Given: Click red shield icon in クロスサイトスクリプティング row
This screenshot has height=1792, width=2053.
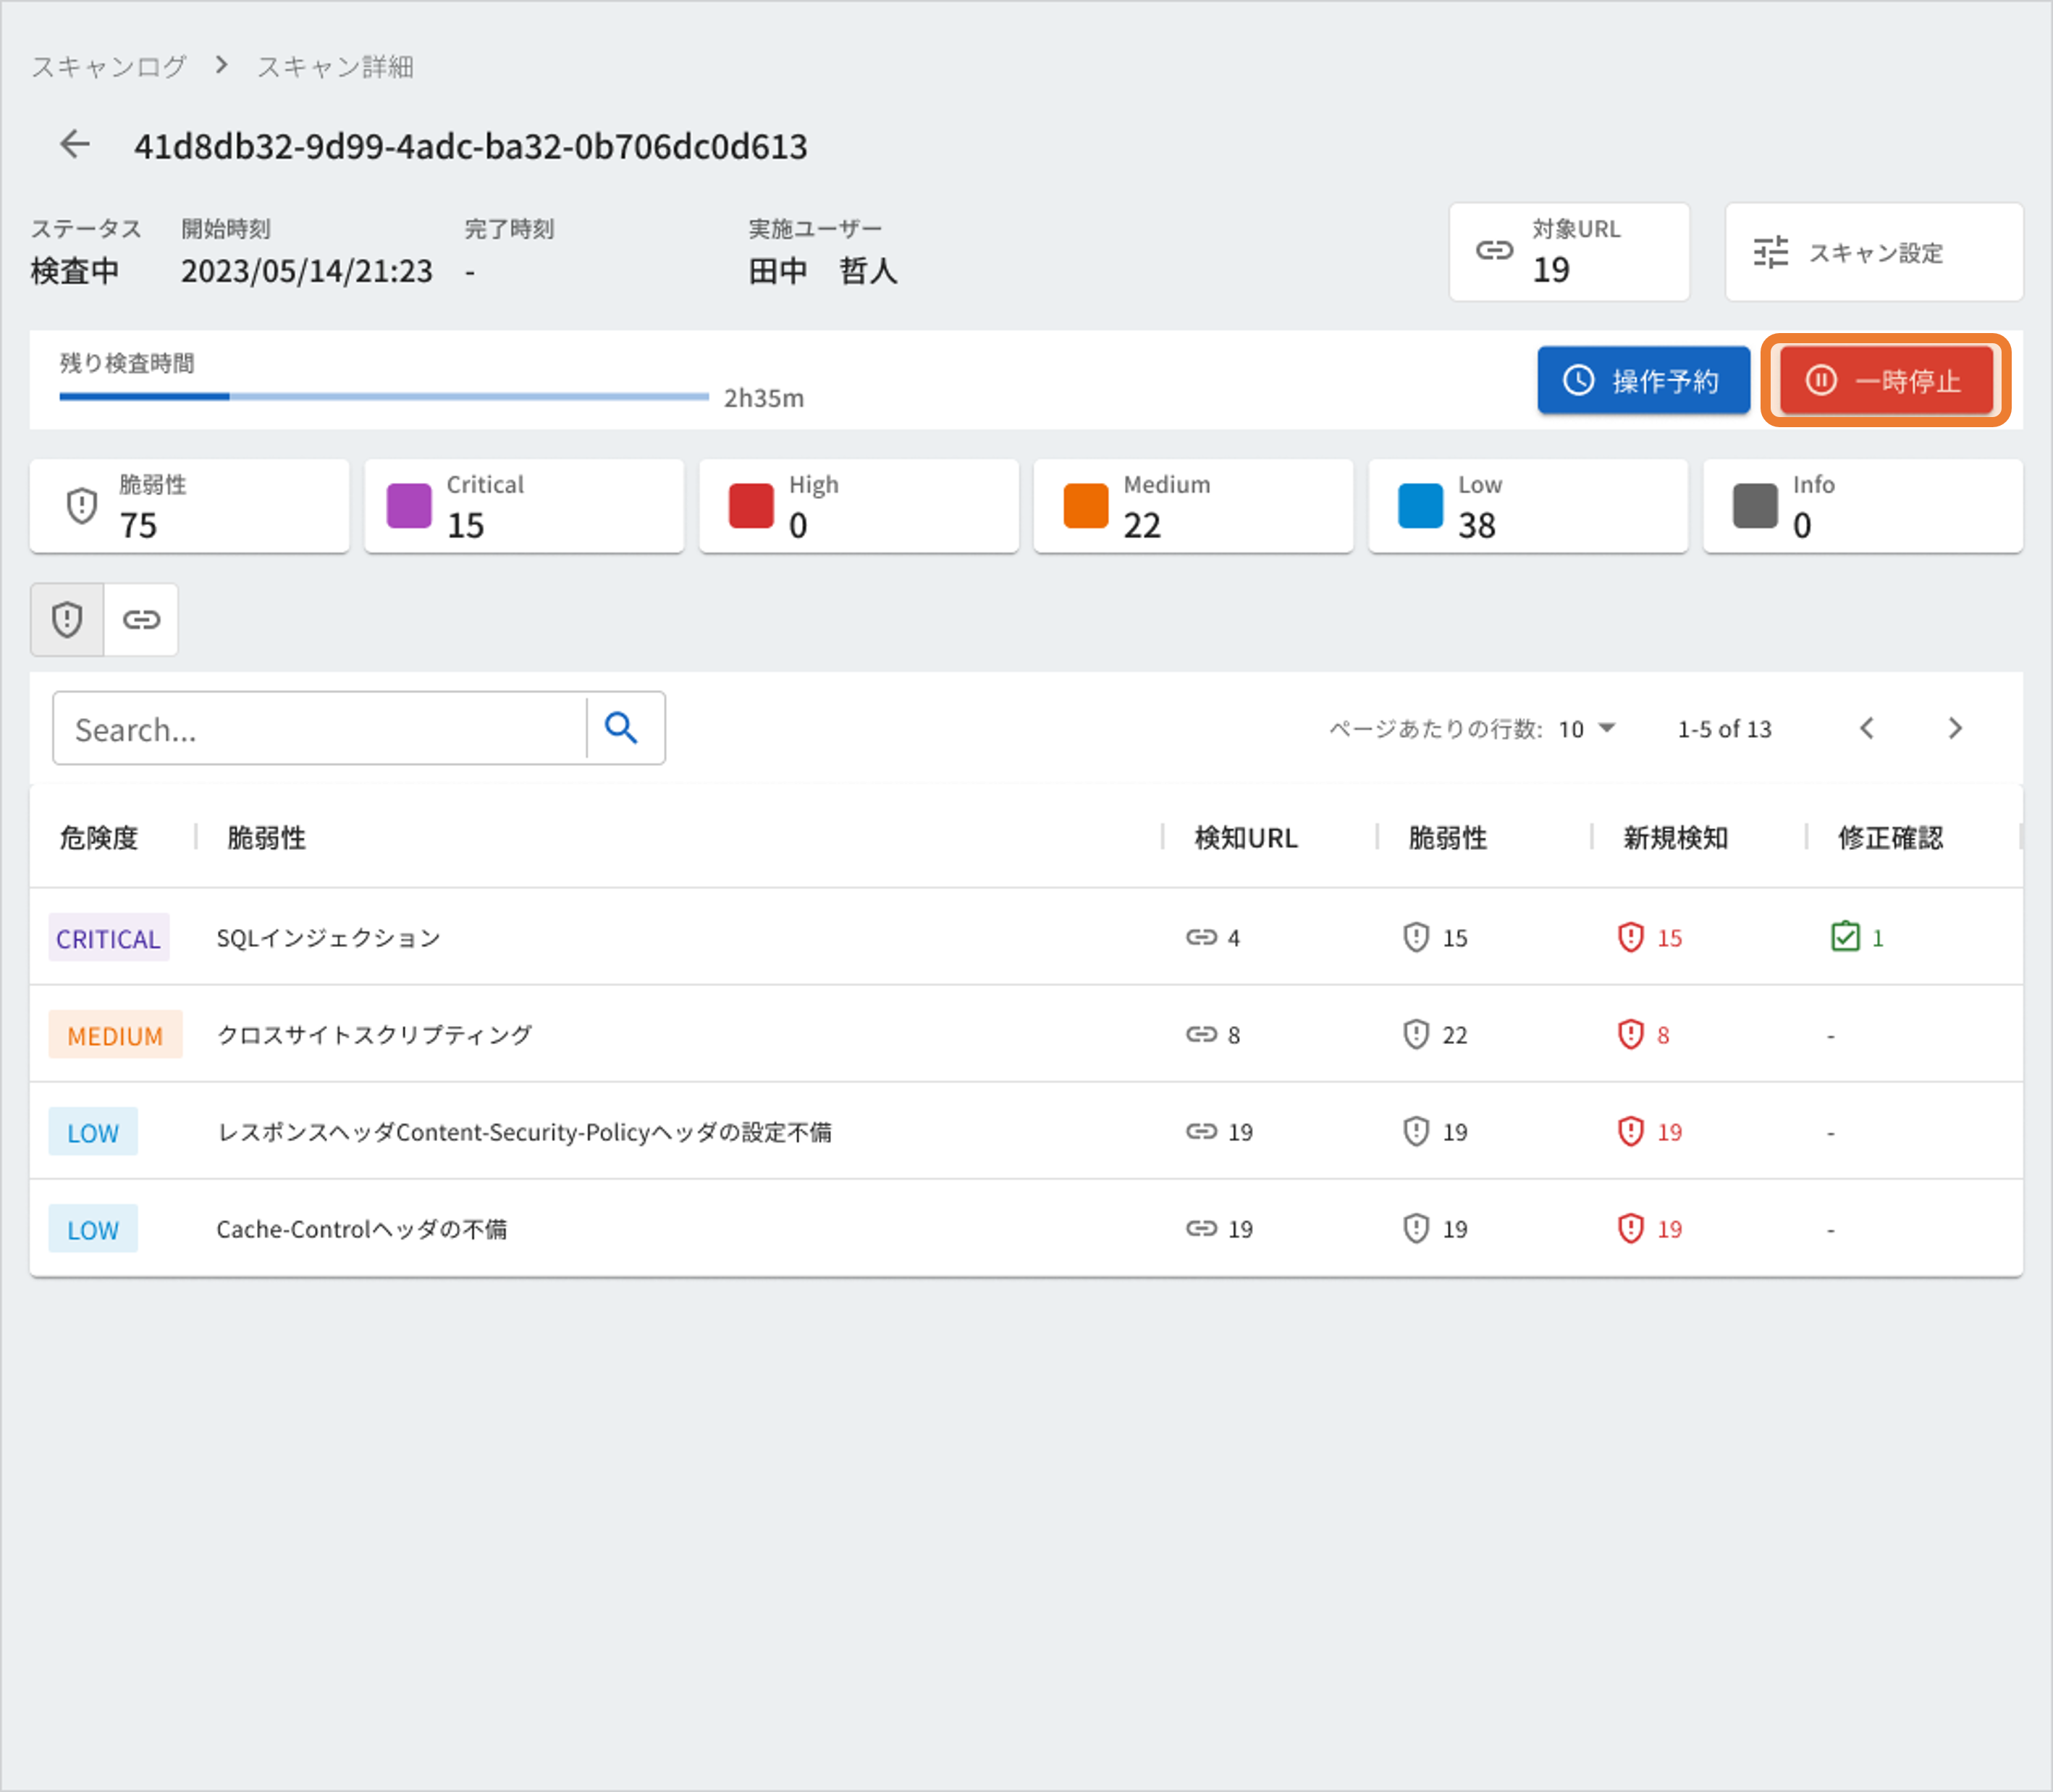Looking at the screenshot, I should (1631, 1035).
